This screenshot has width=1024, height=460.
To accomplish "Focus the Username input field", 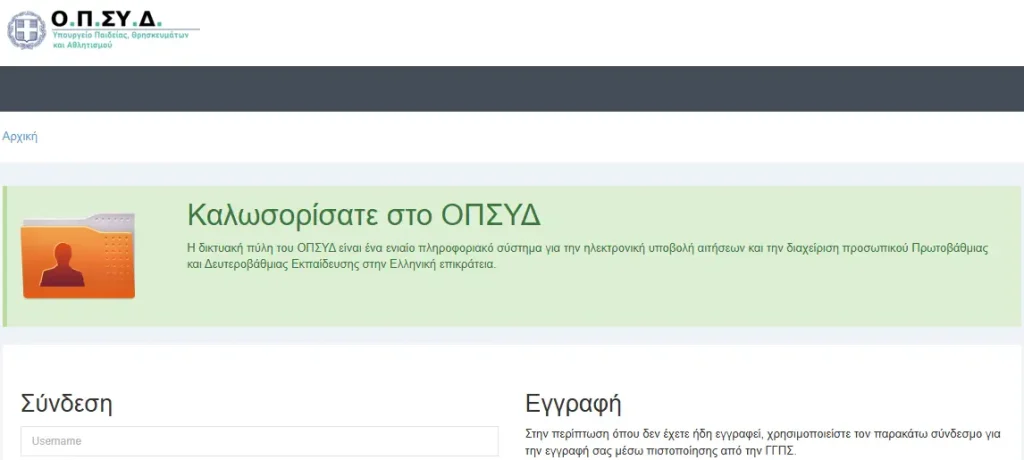I will [259, 441].
